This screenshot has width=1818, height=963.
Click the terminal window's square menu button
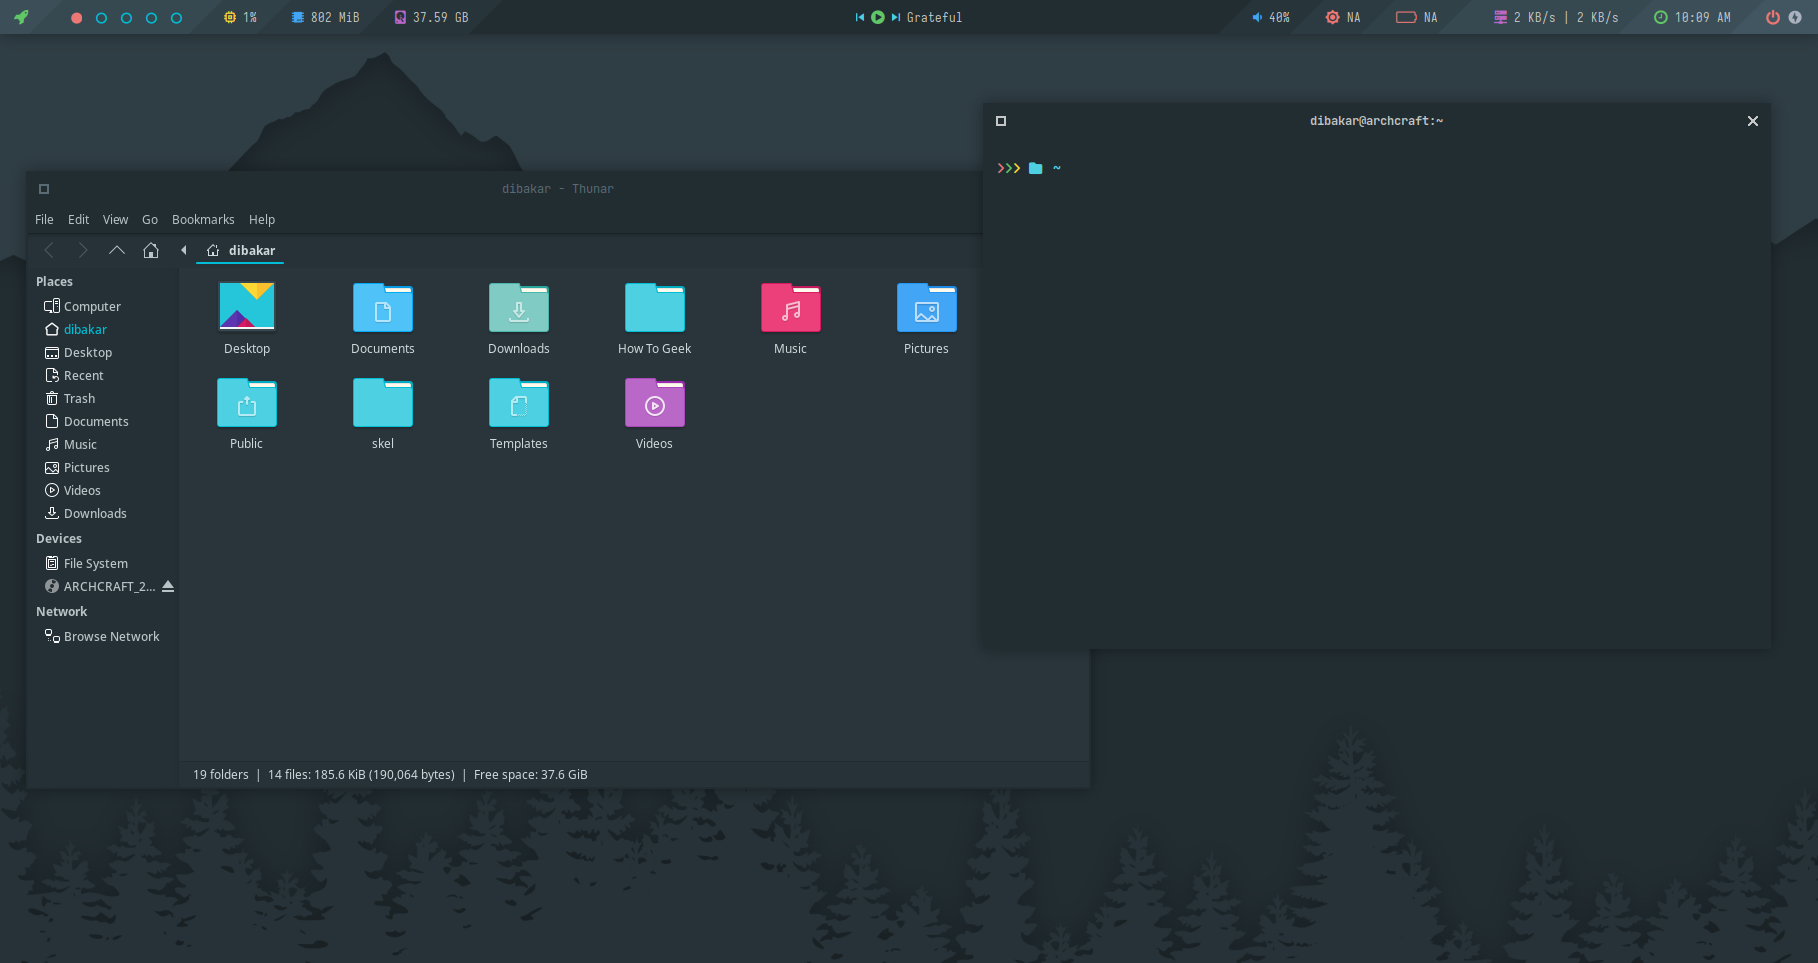pos(1001,121)
